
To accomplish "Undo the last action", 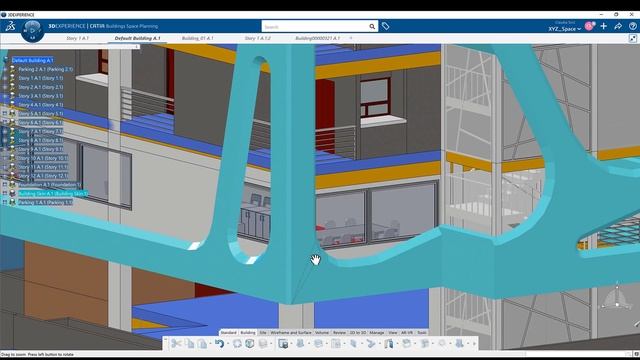I will pos(219,344).
